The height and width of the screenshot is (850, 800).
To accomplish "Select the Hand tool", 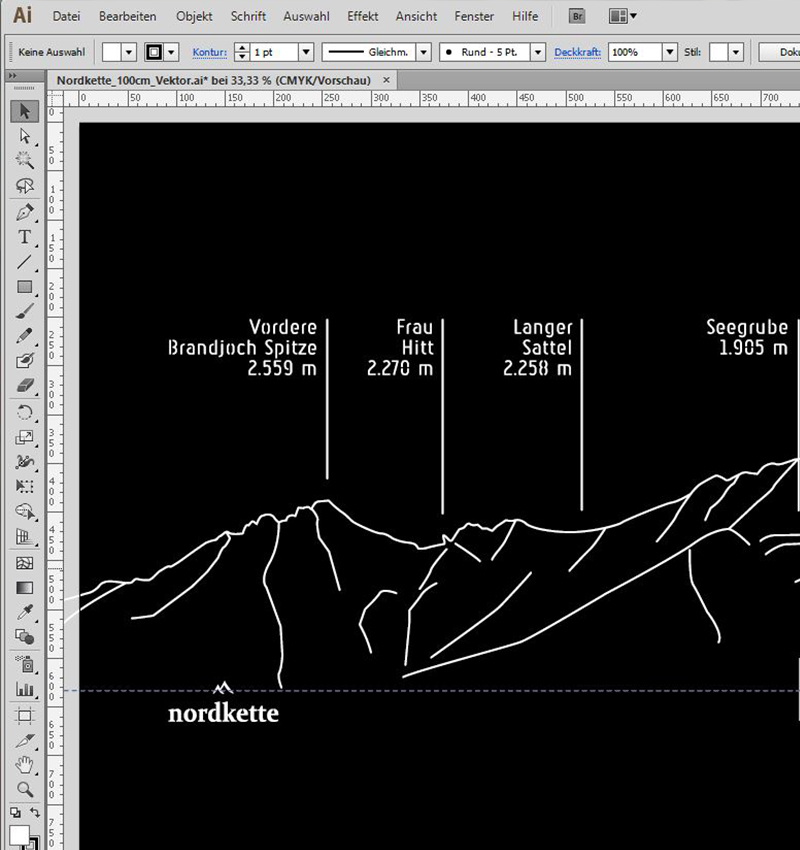I will (24, 765).
